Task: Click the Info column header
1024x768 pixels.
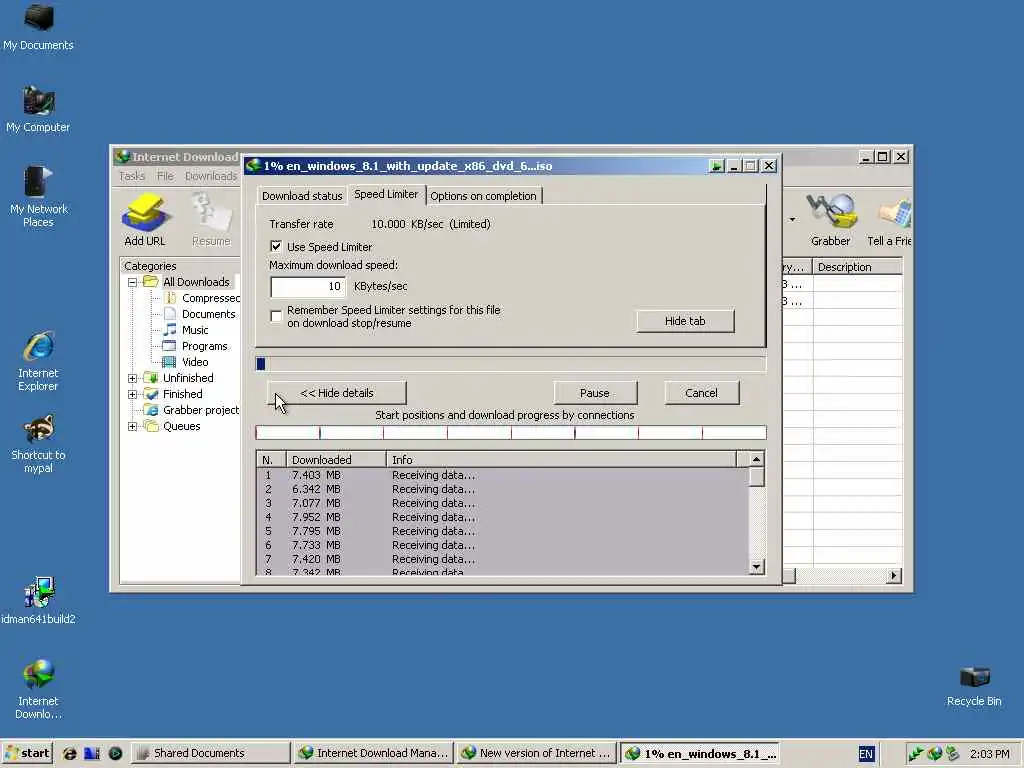Action: pos(561,460)
